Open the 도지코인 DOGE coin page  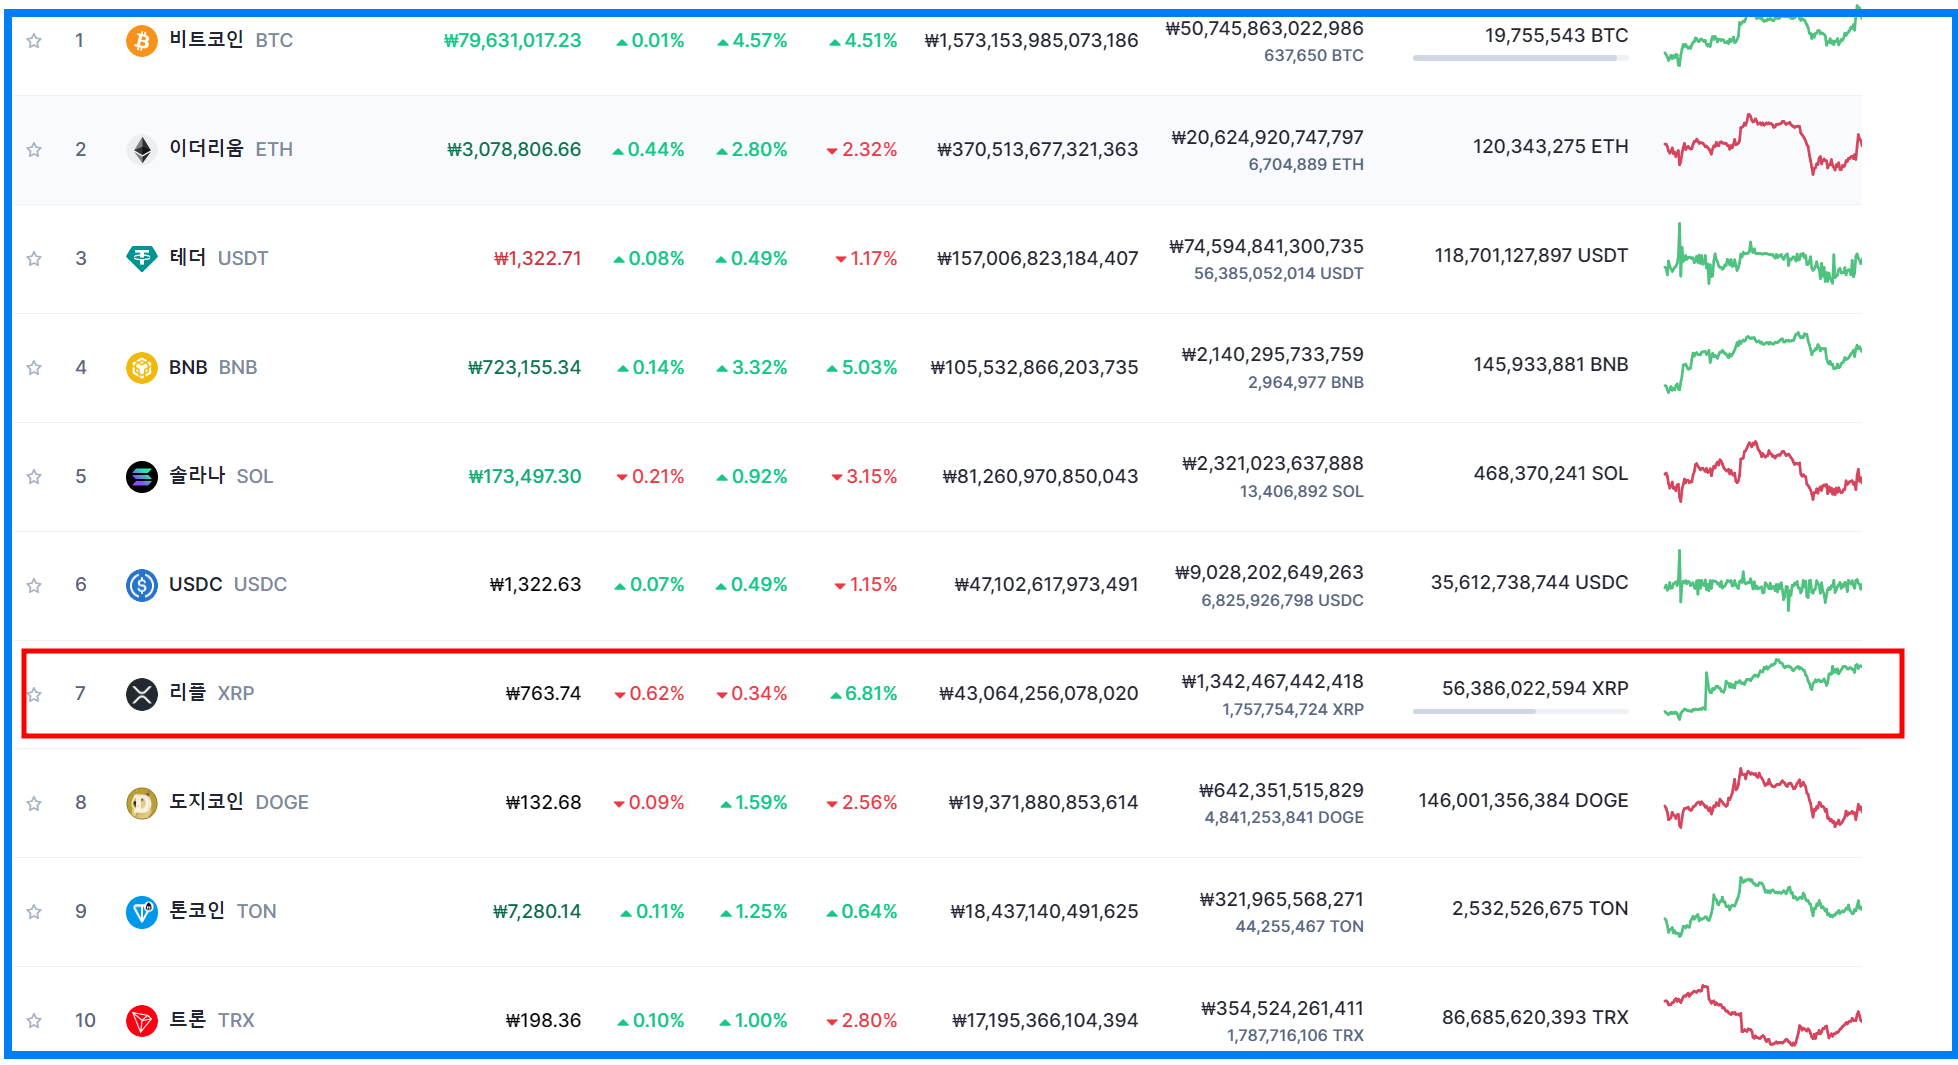(x=238, y=802)
